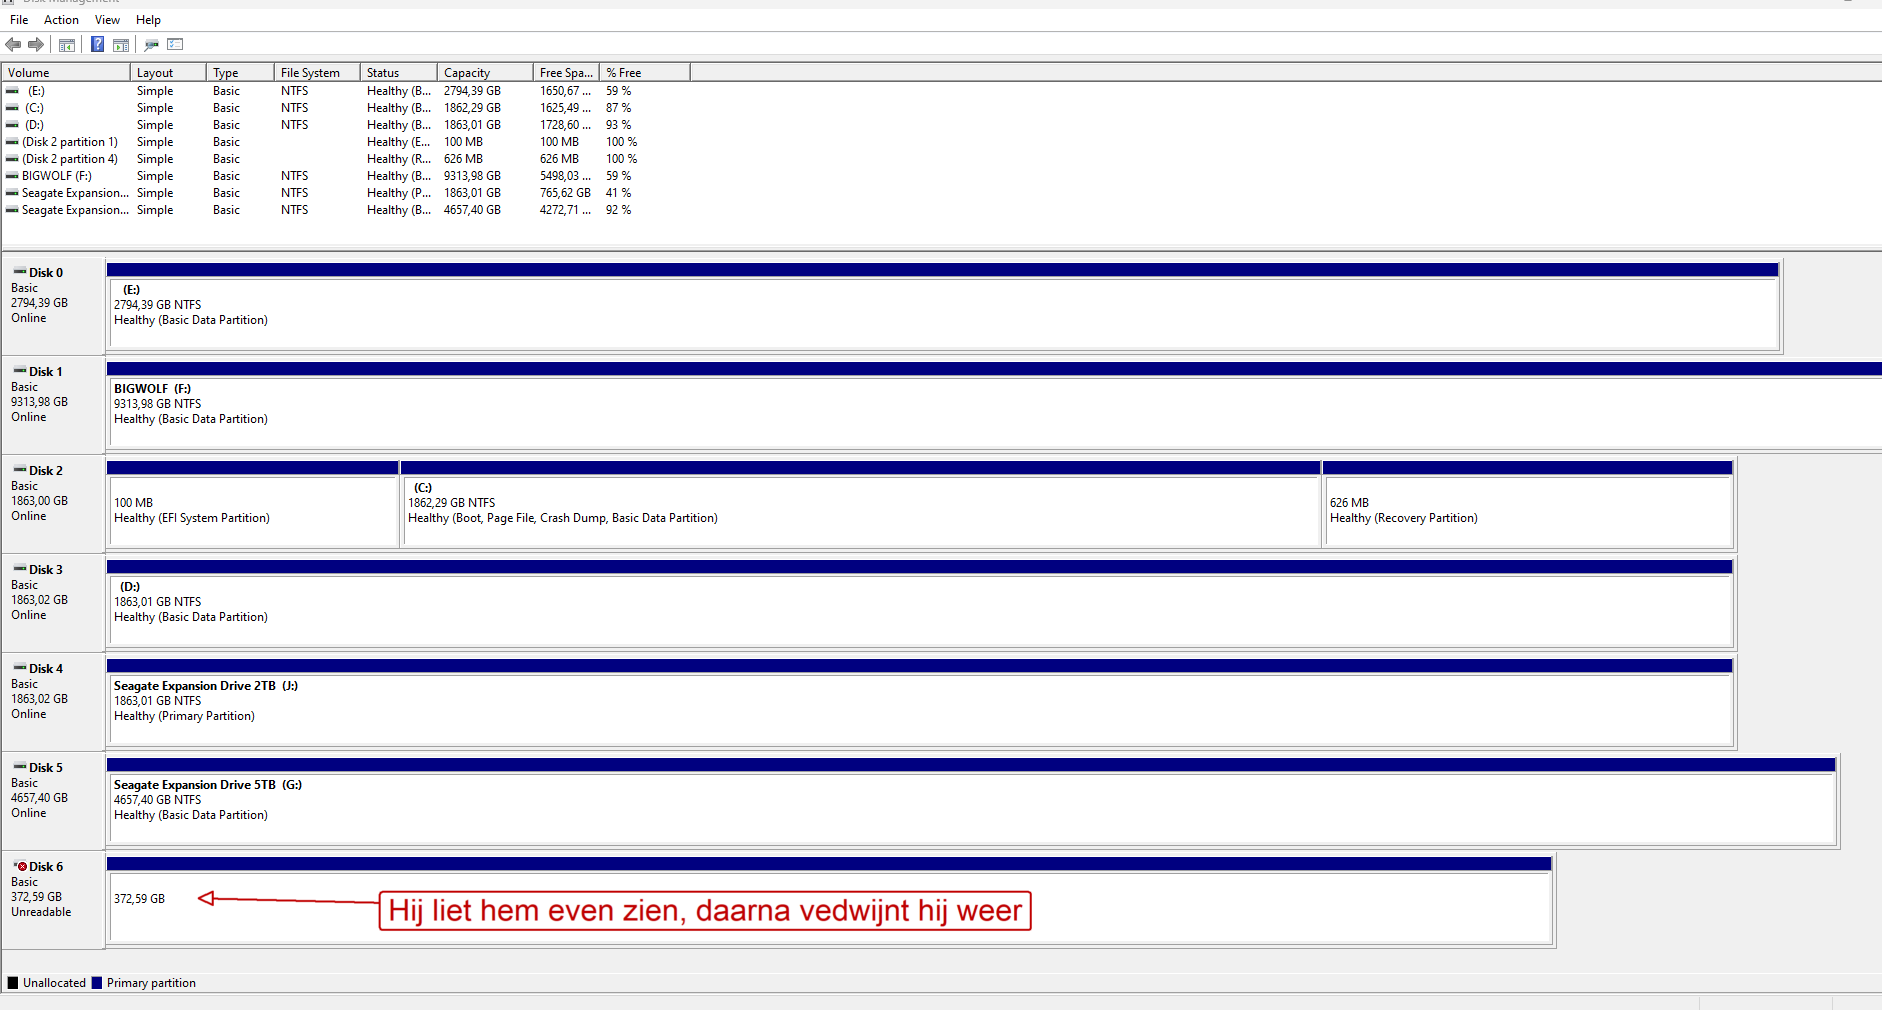Open the File menu
Screen dimensions: 1882x1010
pyautogui.click(x=19, y=20)
